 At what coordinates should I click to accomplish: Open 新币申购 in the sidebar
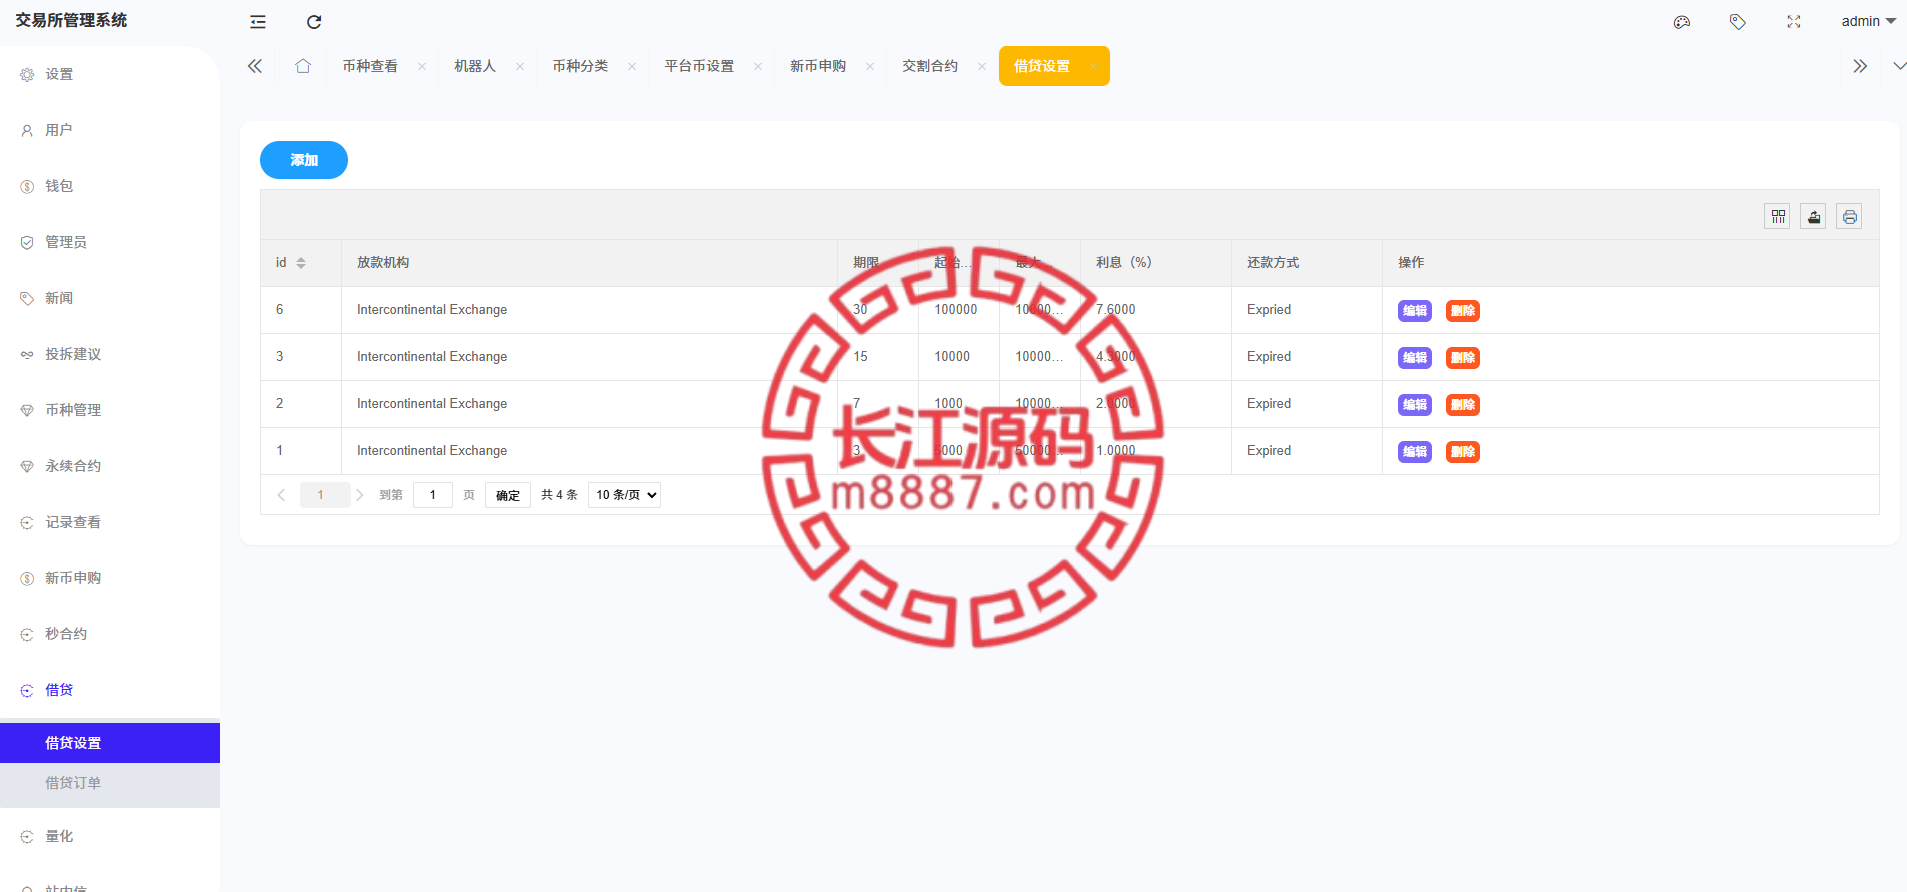(x=110, y=578)
